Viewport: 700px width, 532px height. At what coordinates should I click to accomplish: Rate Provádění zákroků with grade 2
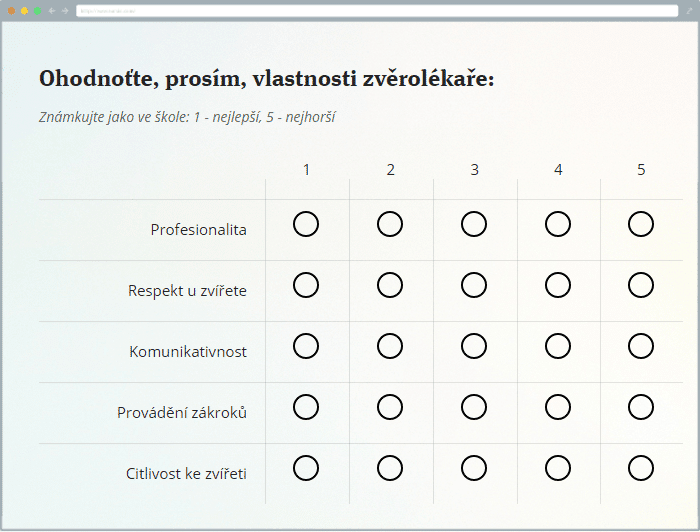click(x=390, y=407)
